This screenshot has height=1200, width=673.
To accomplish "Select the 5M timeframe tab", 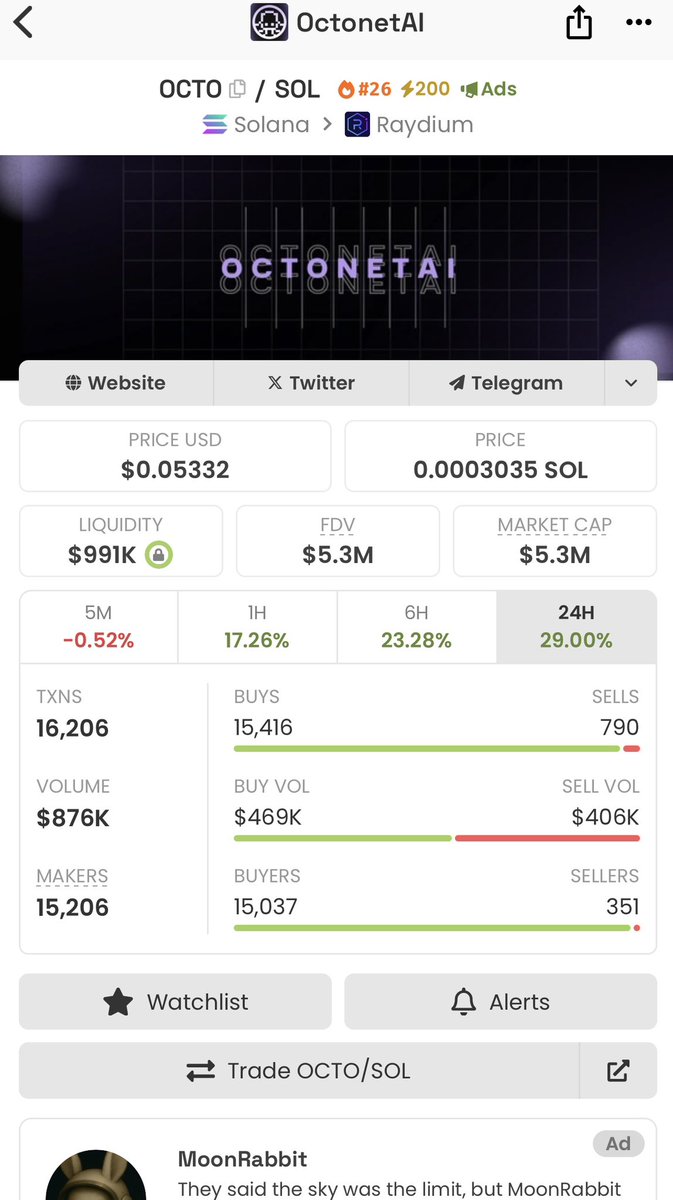I will [98, 627].
